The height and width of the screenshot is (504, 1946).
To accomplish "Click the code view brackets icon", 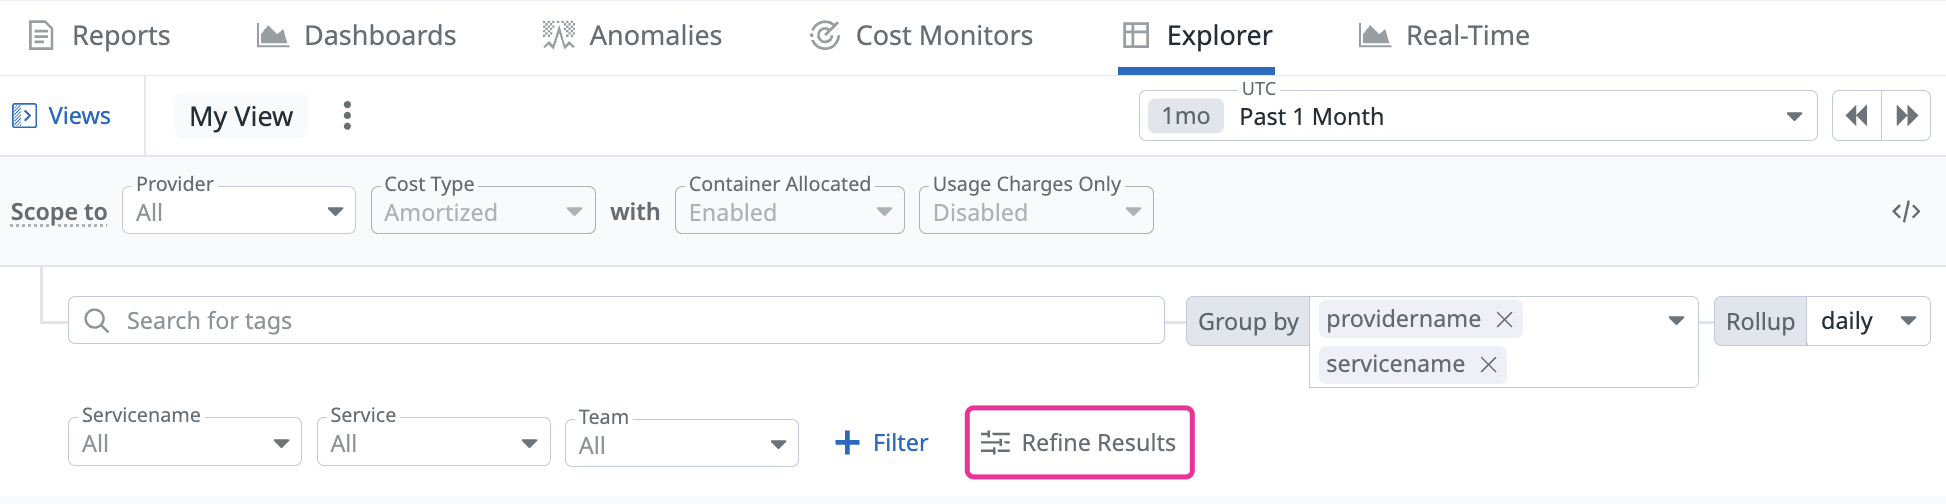I will (x=1905, y=211).
